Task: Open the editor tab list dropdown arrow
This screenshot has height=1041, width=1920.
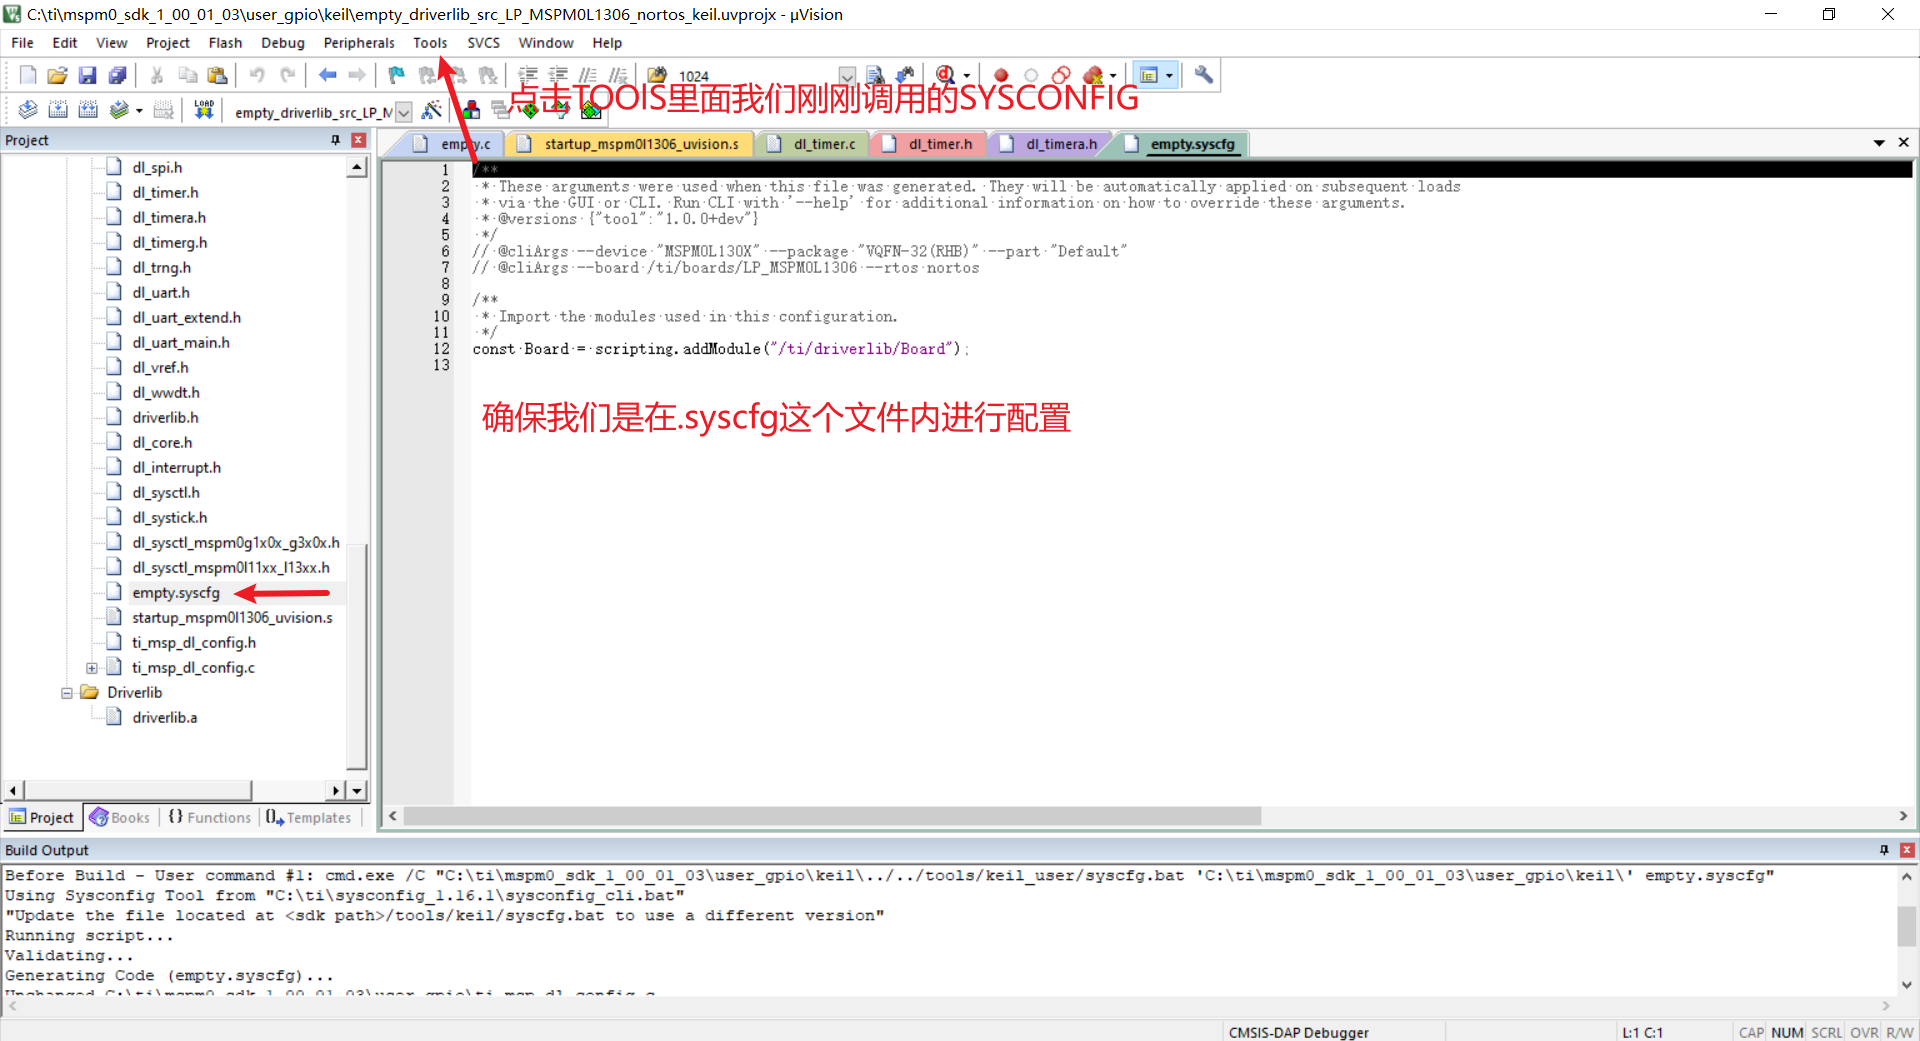Action: [x=1879, y=143]
